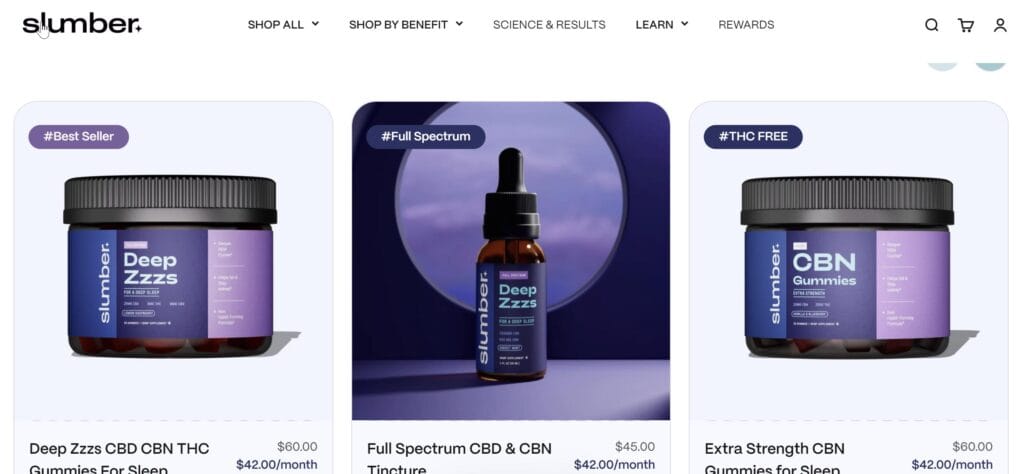Viewport: 1024px width, 474px height.
Task: Select the #THC FREE tag
Action: pyautogui.click(x=753, y=136)
